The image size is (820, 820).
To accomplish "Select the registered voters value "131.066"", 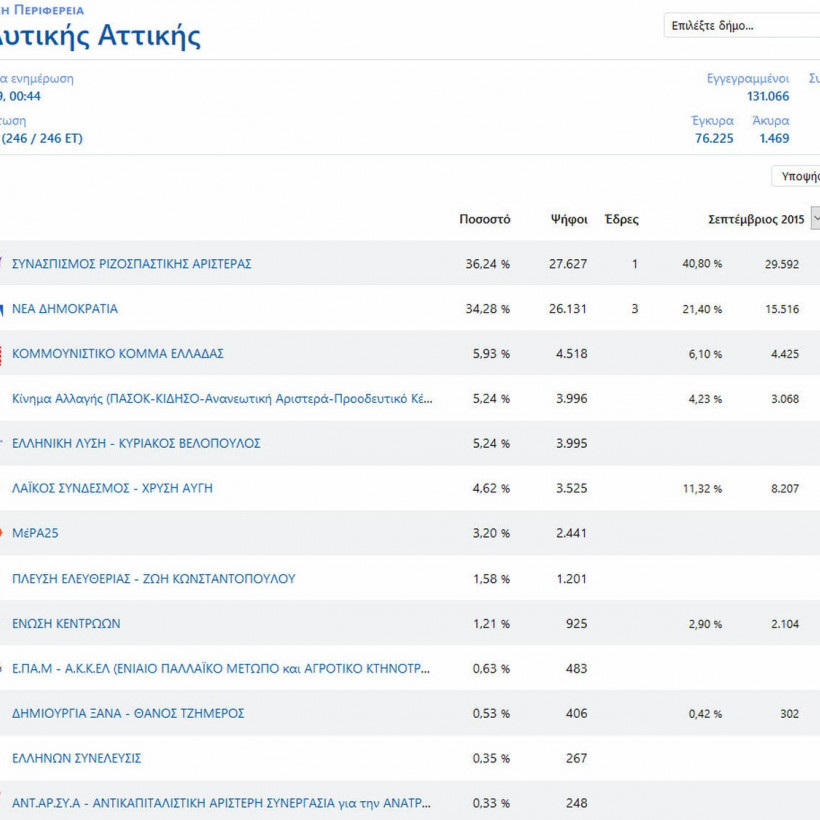I will point(768,96).
